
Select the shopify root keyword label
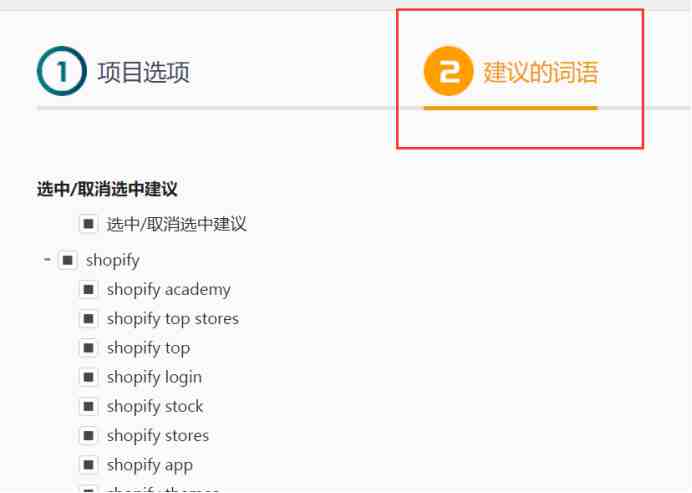(x=113, y=260)
